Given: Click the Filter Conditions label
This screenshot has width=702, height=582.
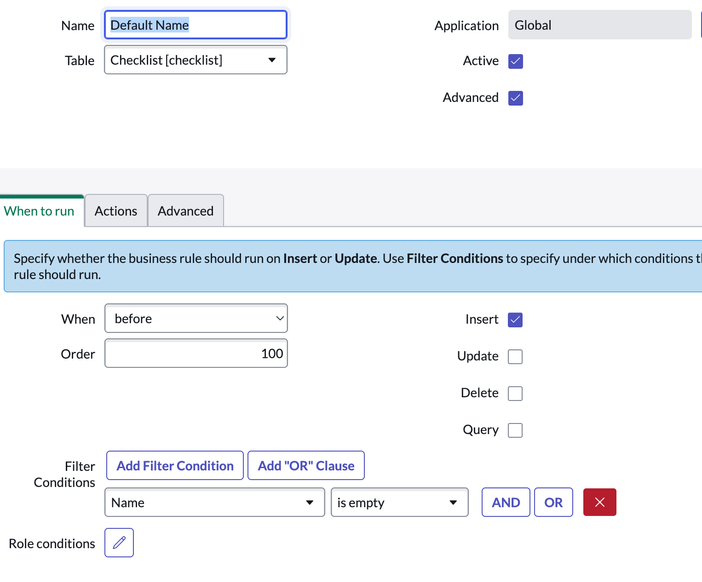Looking at the screenshot, I should (64, 475).
